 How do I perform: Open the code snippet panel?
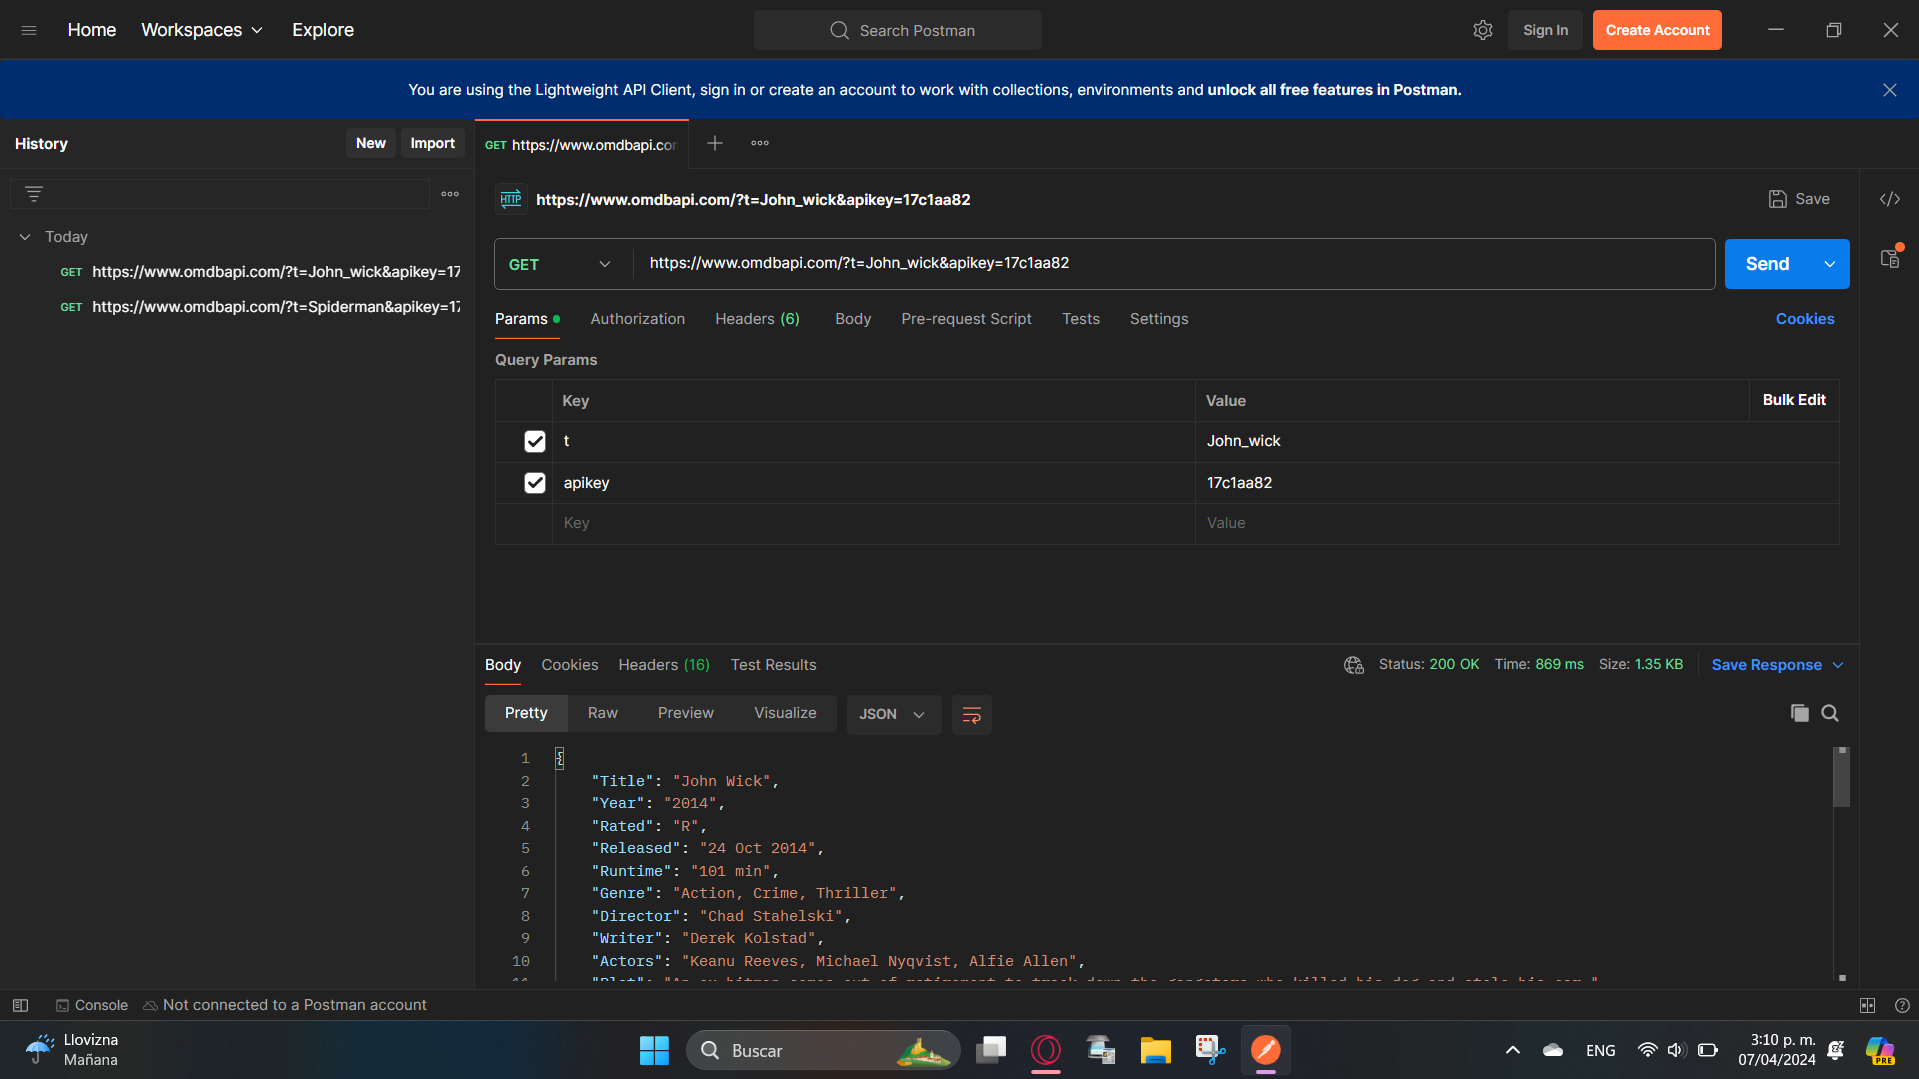(x=1890, y=199)
